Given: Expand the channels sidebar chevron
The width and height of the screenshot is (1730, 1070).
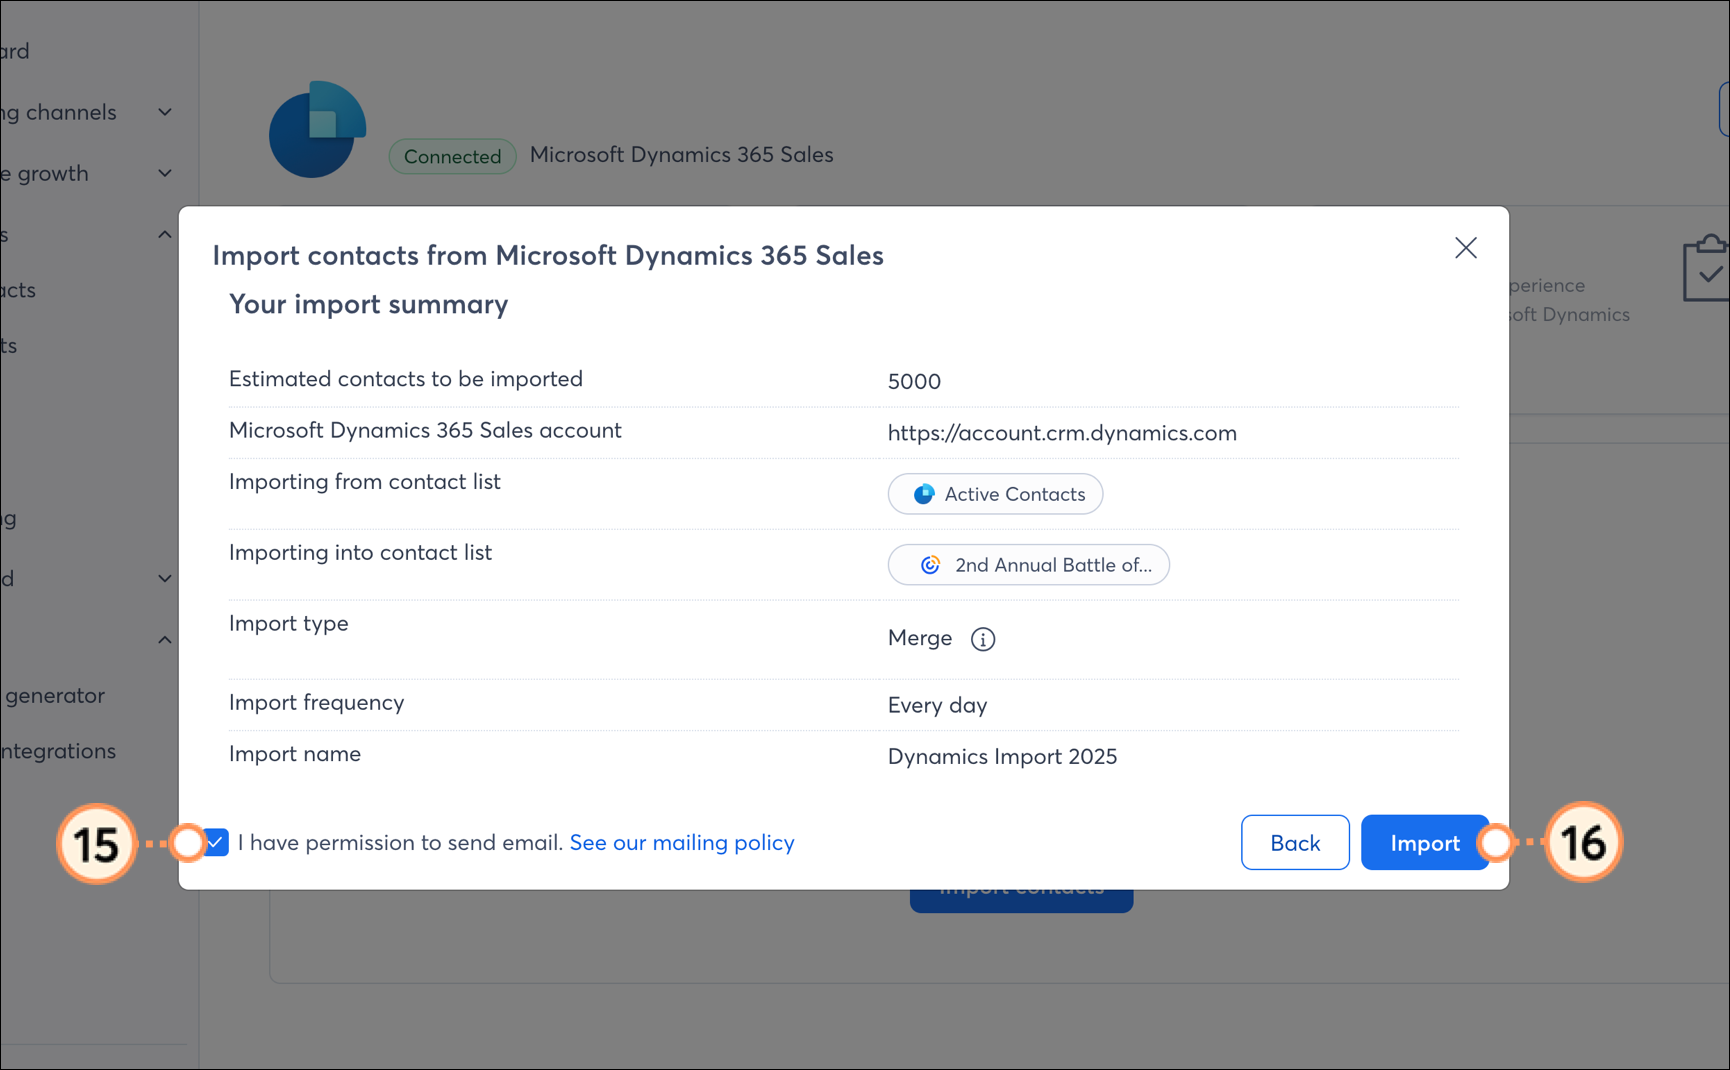Looking at the screenshot, I should point(166,112).
